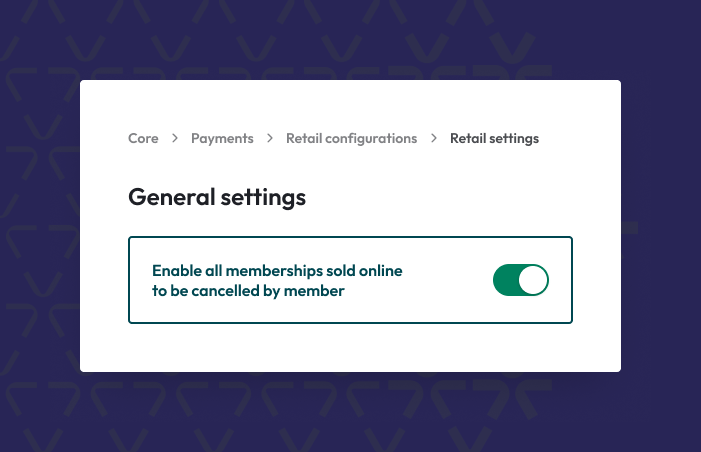Click the 'Enable all memberships sold online' text
The image size is (701, 452).
coord(277,270)
